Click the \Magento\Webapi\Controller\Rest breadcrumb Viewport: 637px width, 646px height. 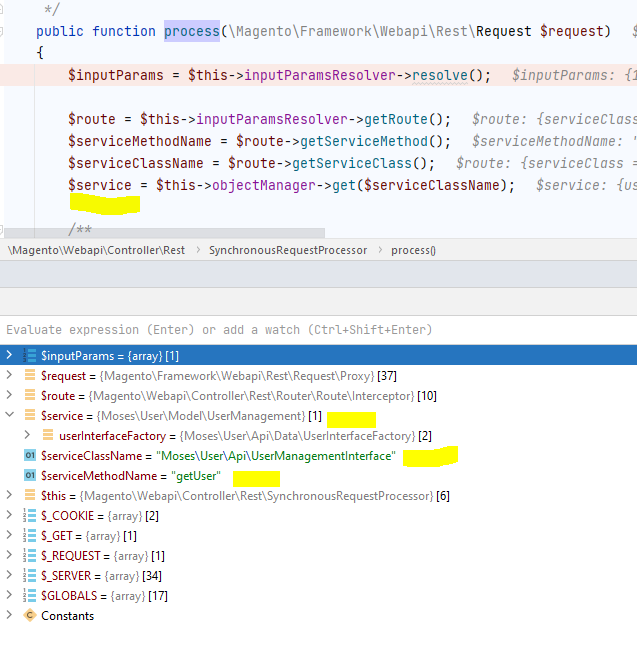point(93,250)
